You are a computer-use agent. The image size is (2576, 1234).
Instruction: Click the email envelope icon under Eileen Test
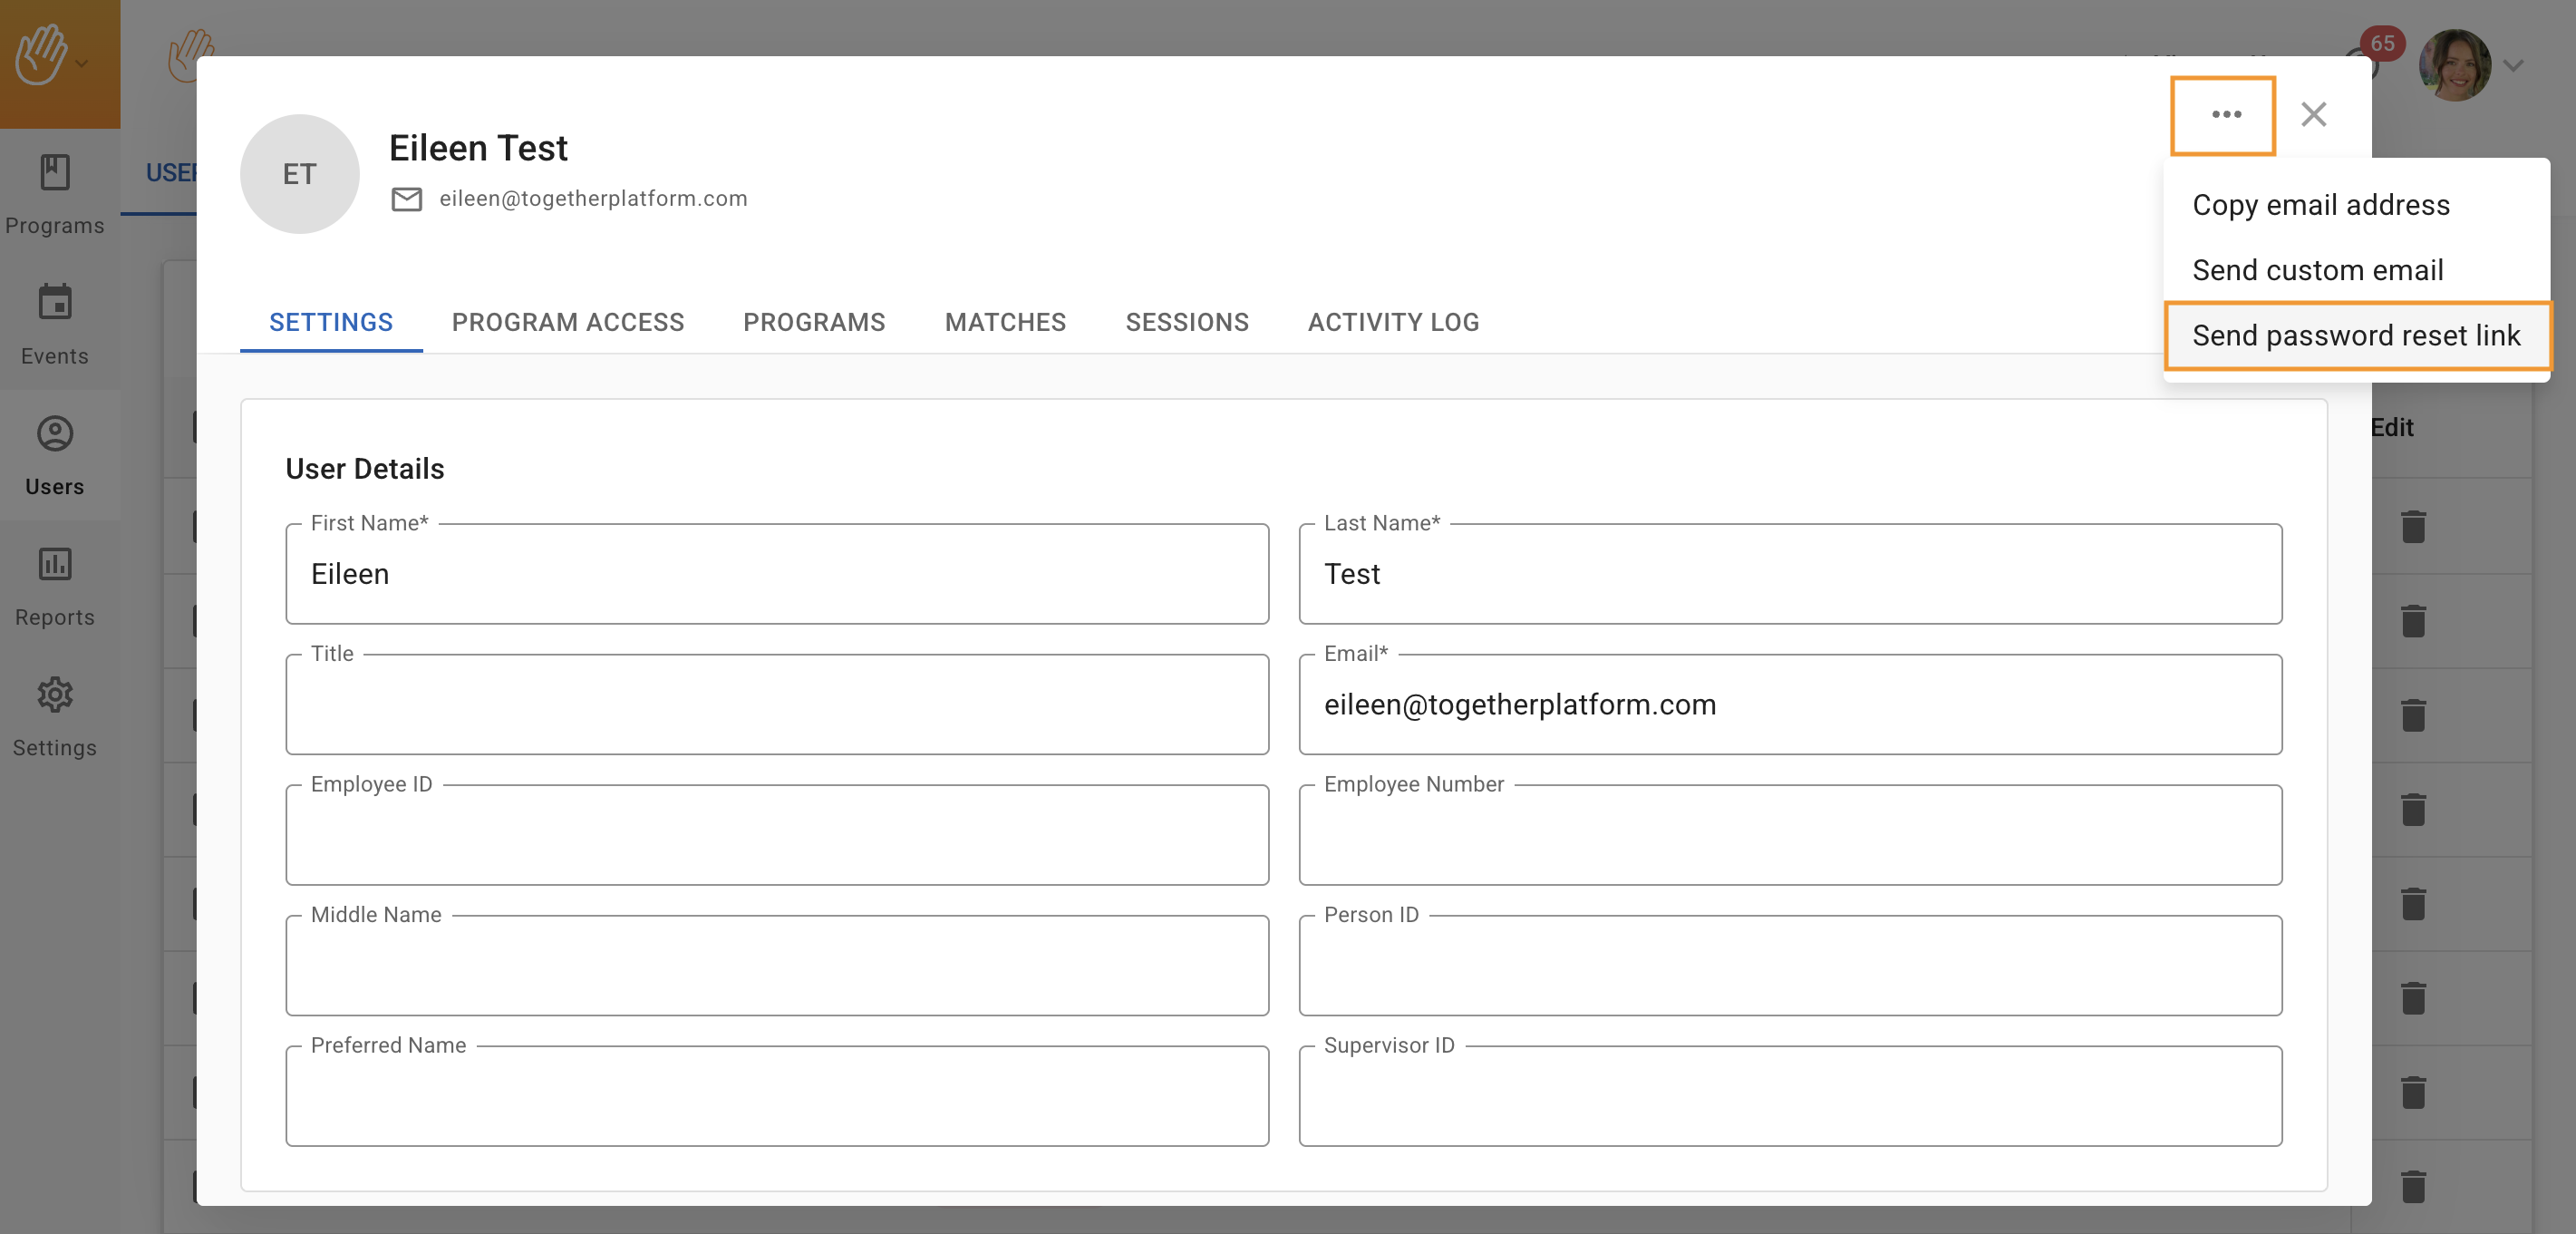point(406,199)
